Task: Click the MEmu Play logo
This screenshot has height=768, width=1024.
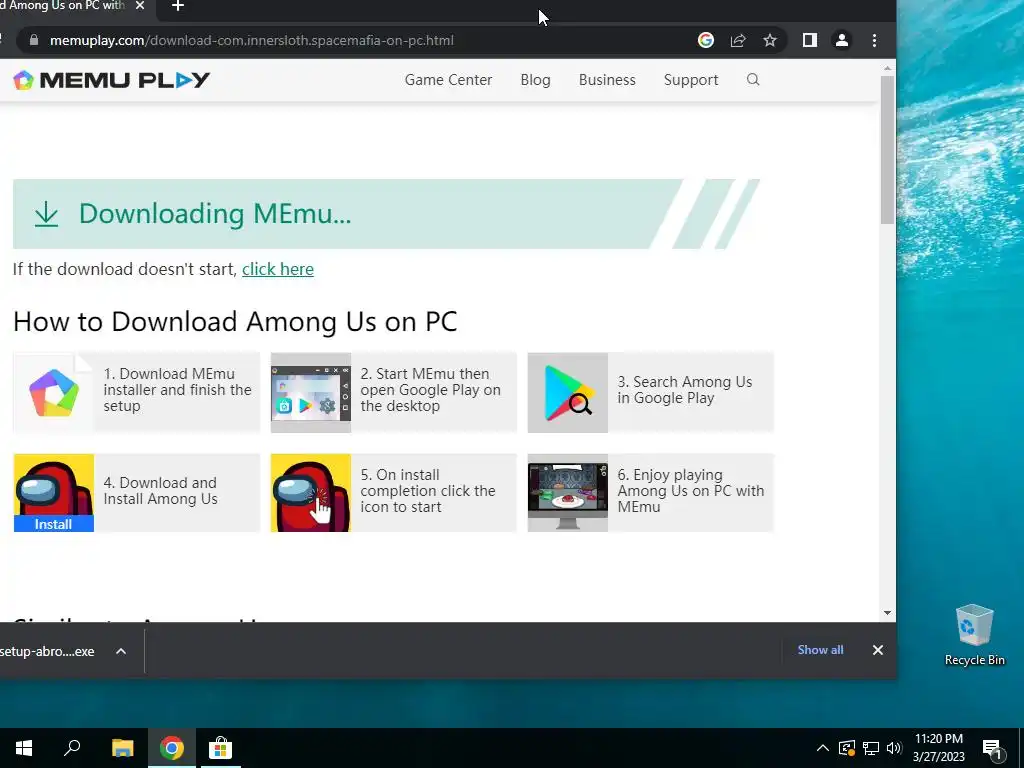Action: [112, 80]
